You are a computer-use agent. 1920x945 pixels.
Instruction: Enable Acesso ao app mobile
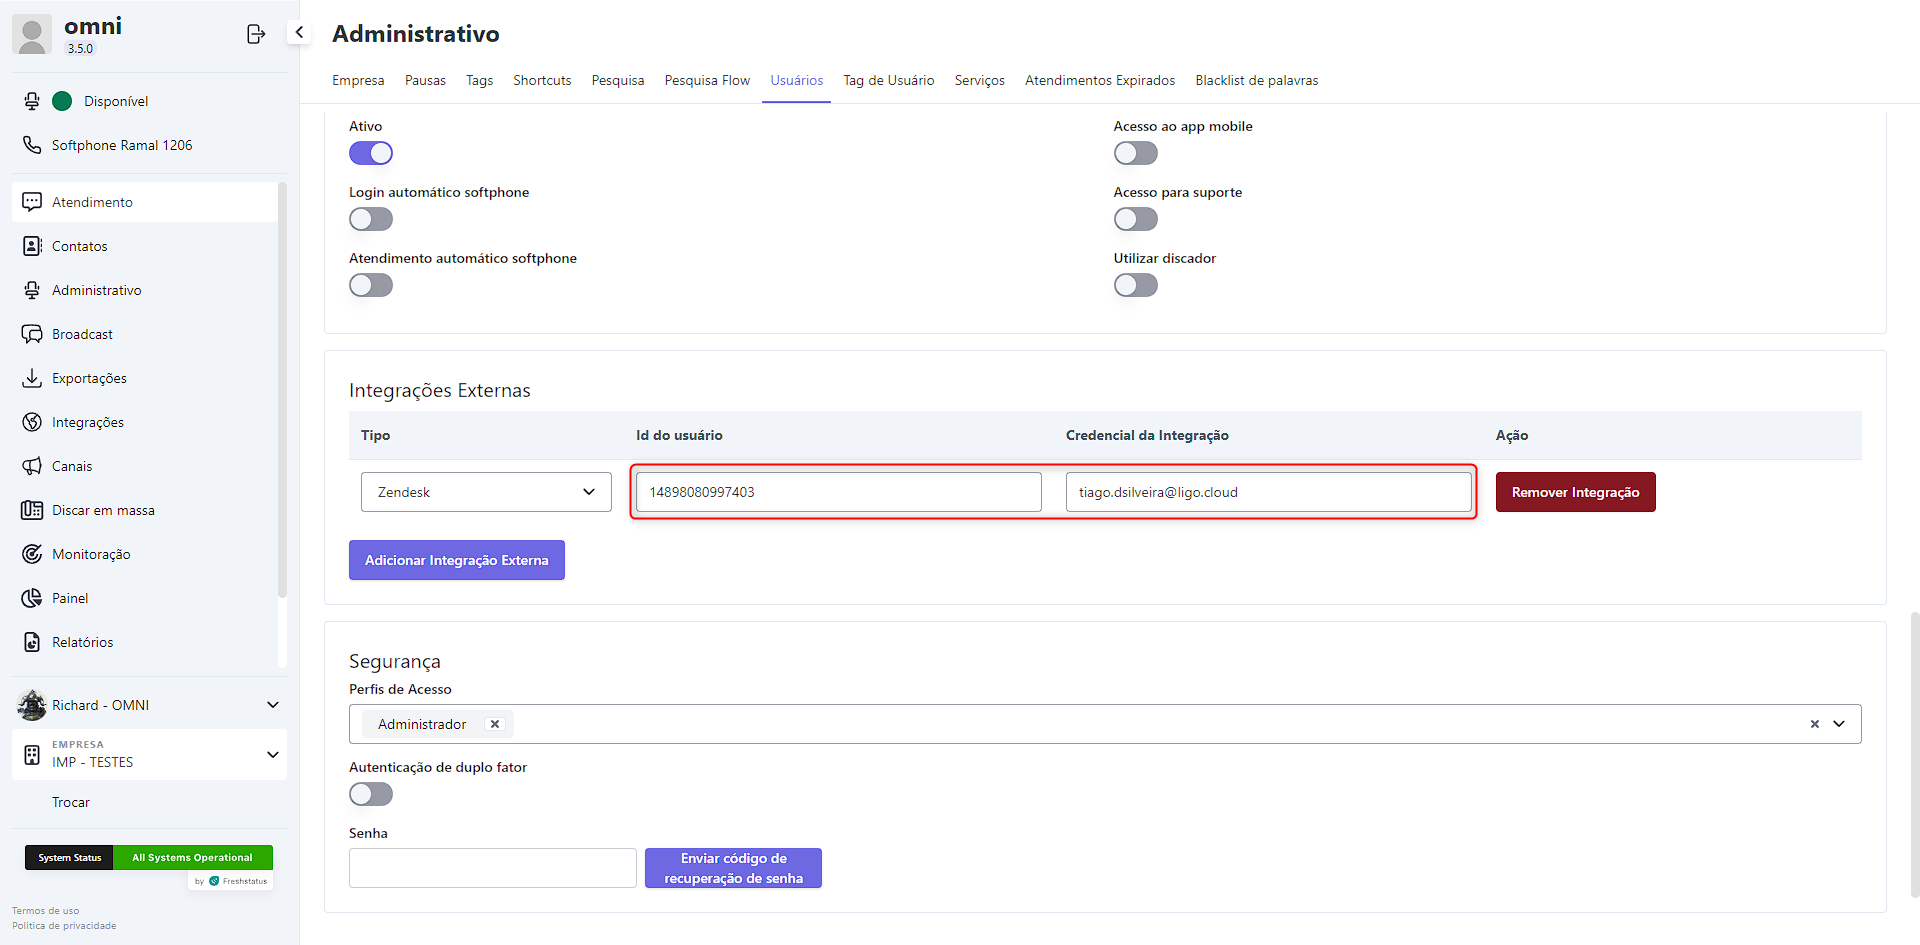1136,153
